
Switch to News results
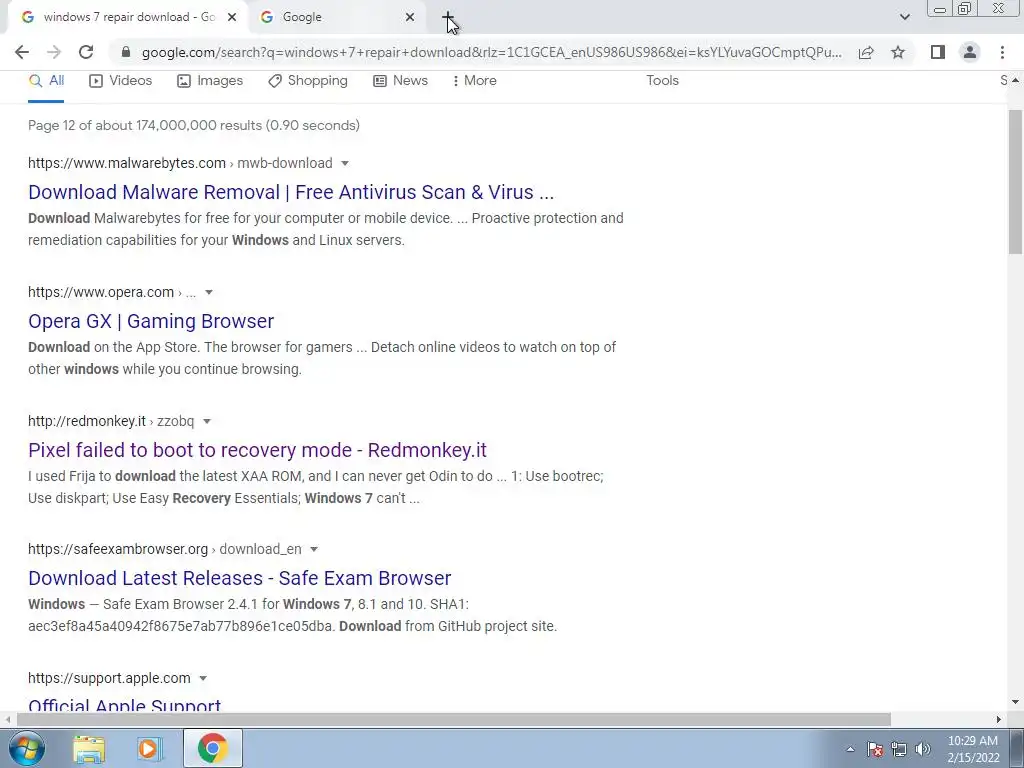coord(400,81)
